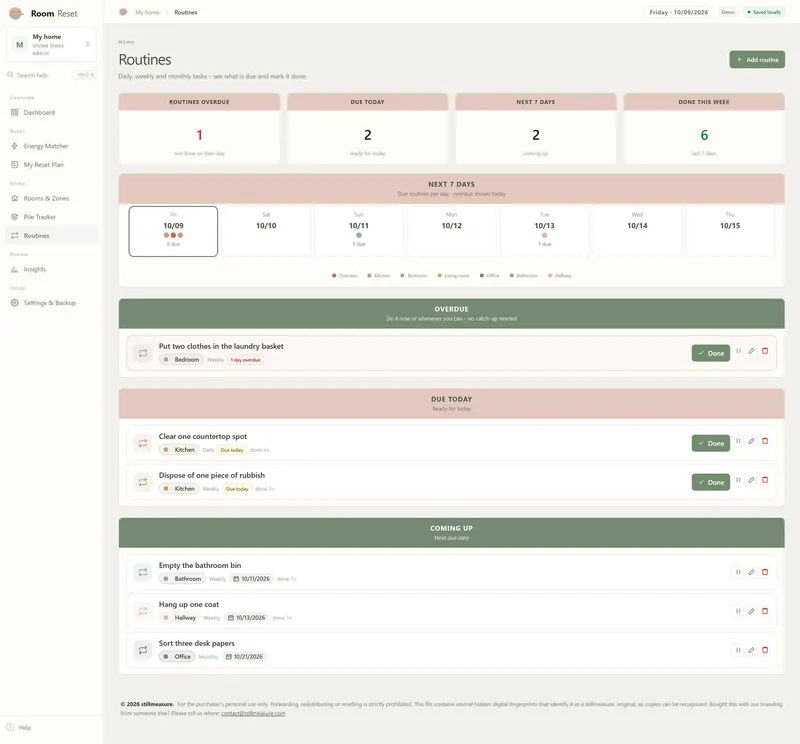The width and height of the screenshot is (800, 744).
Task: Pause the Hang up one coat routine
Action: point(738,611)
